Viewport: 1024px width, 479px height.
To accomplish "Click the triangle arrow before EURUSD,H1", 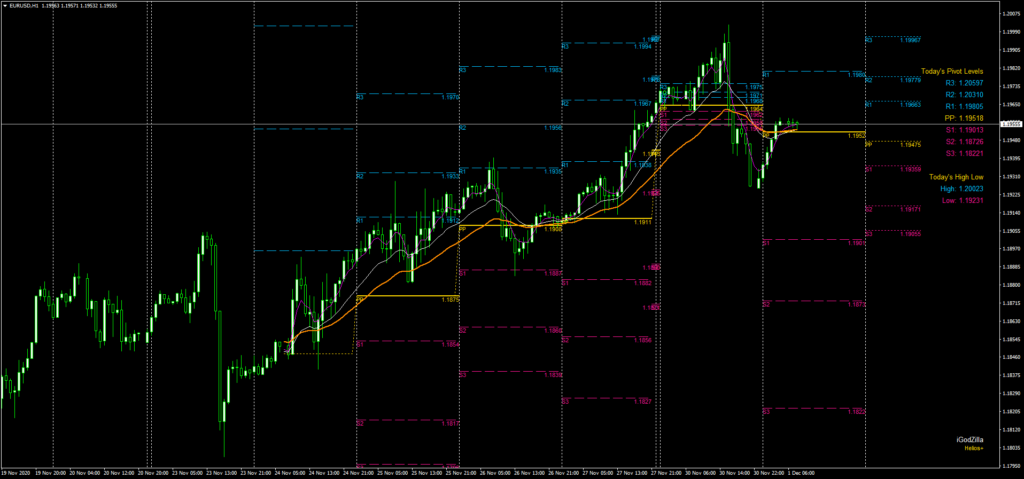I will pyautogui.click(x=5, y=5).
